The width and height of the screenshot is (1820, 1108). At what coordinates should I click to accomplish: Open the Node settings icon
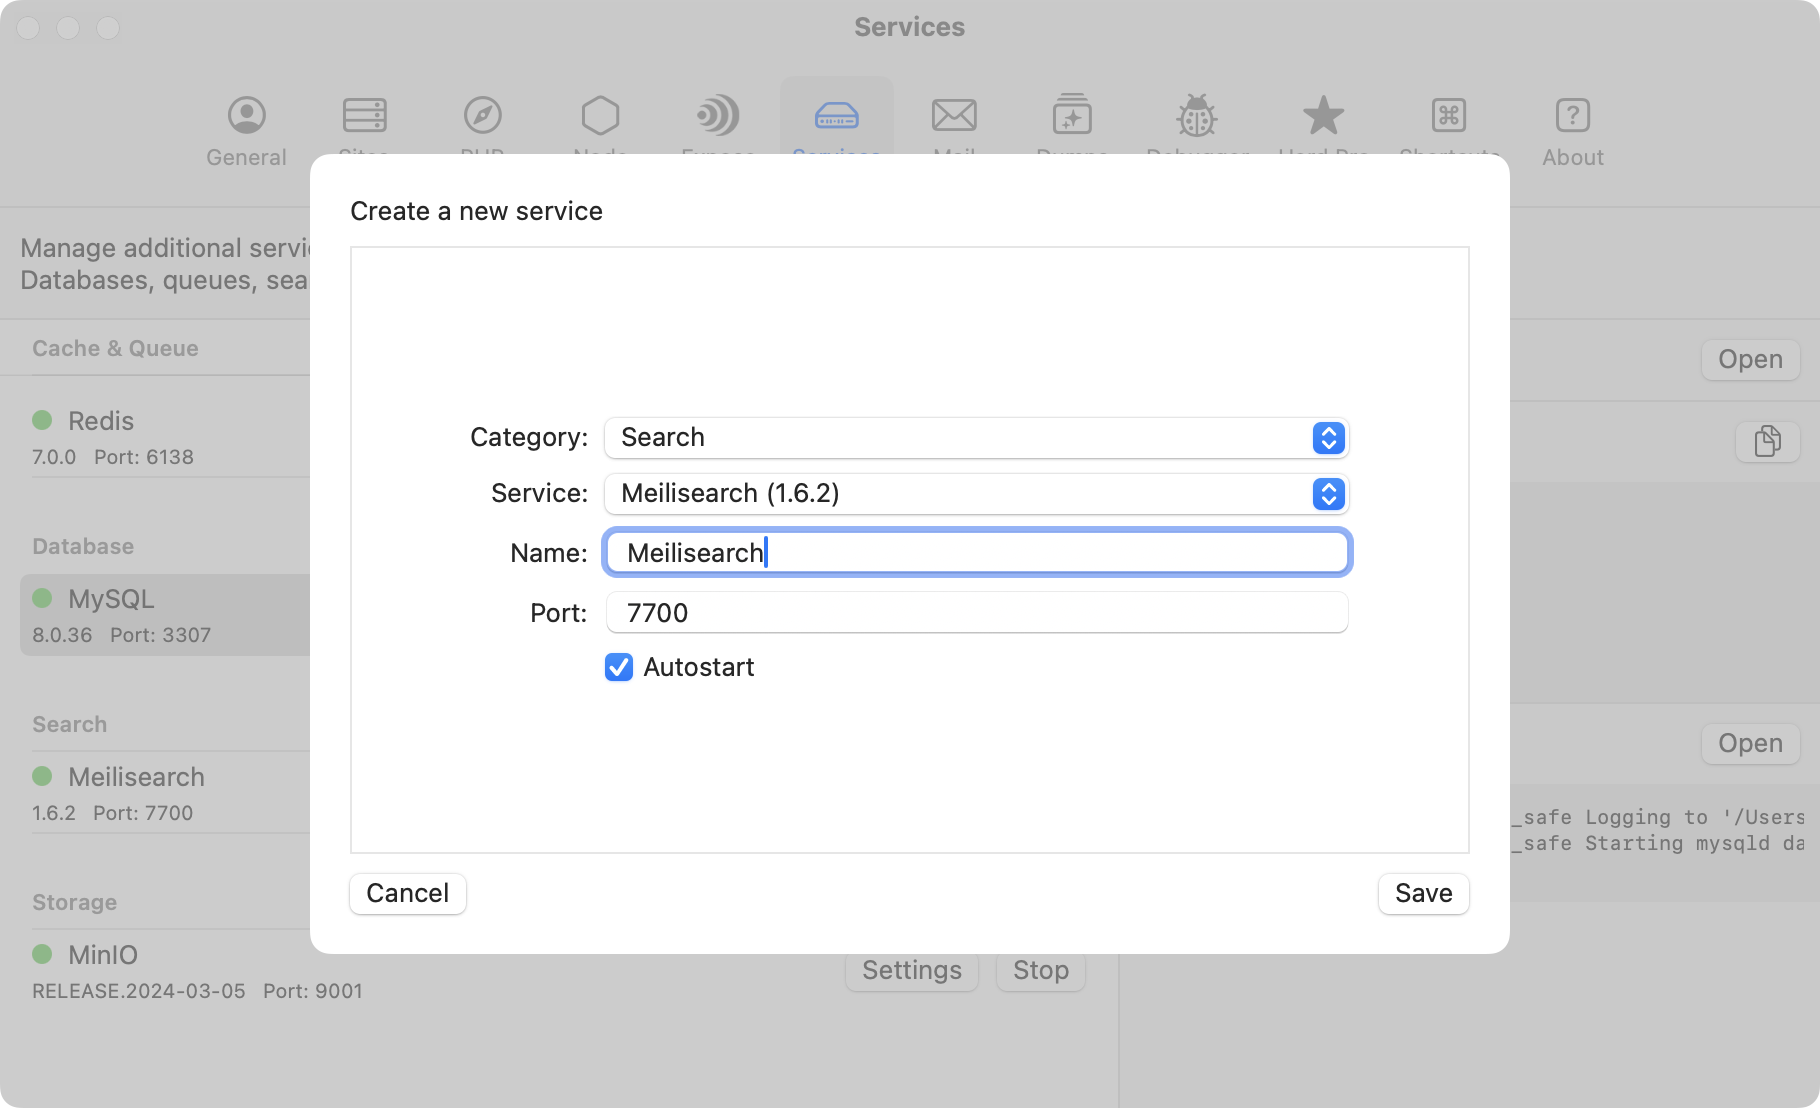(600, 115)
